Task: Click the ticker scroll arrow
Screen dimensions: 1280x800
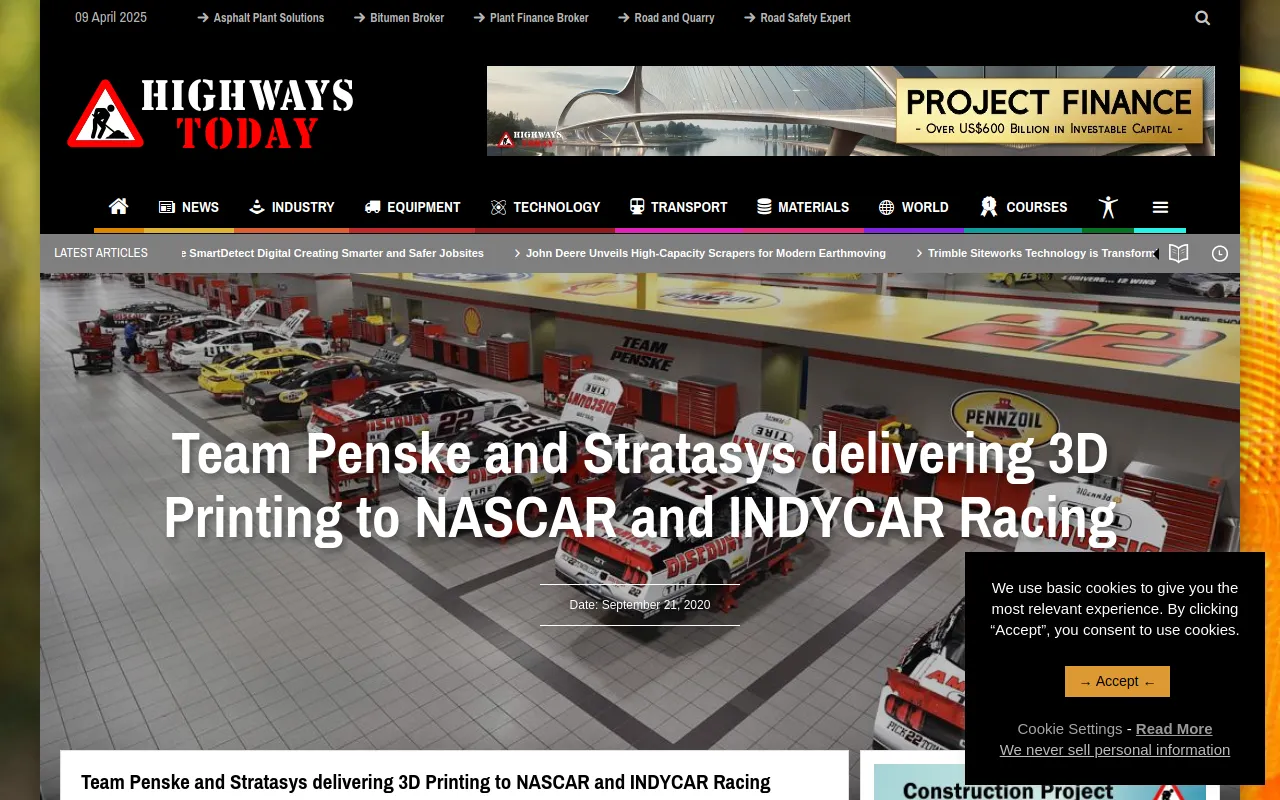Action: pyautogui.click(x=1156, y=254)
